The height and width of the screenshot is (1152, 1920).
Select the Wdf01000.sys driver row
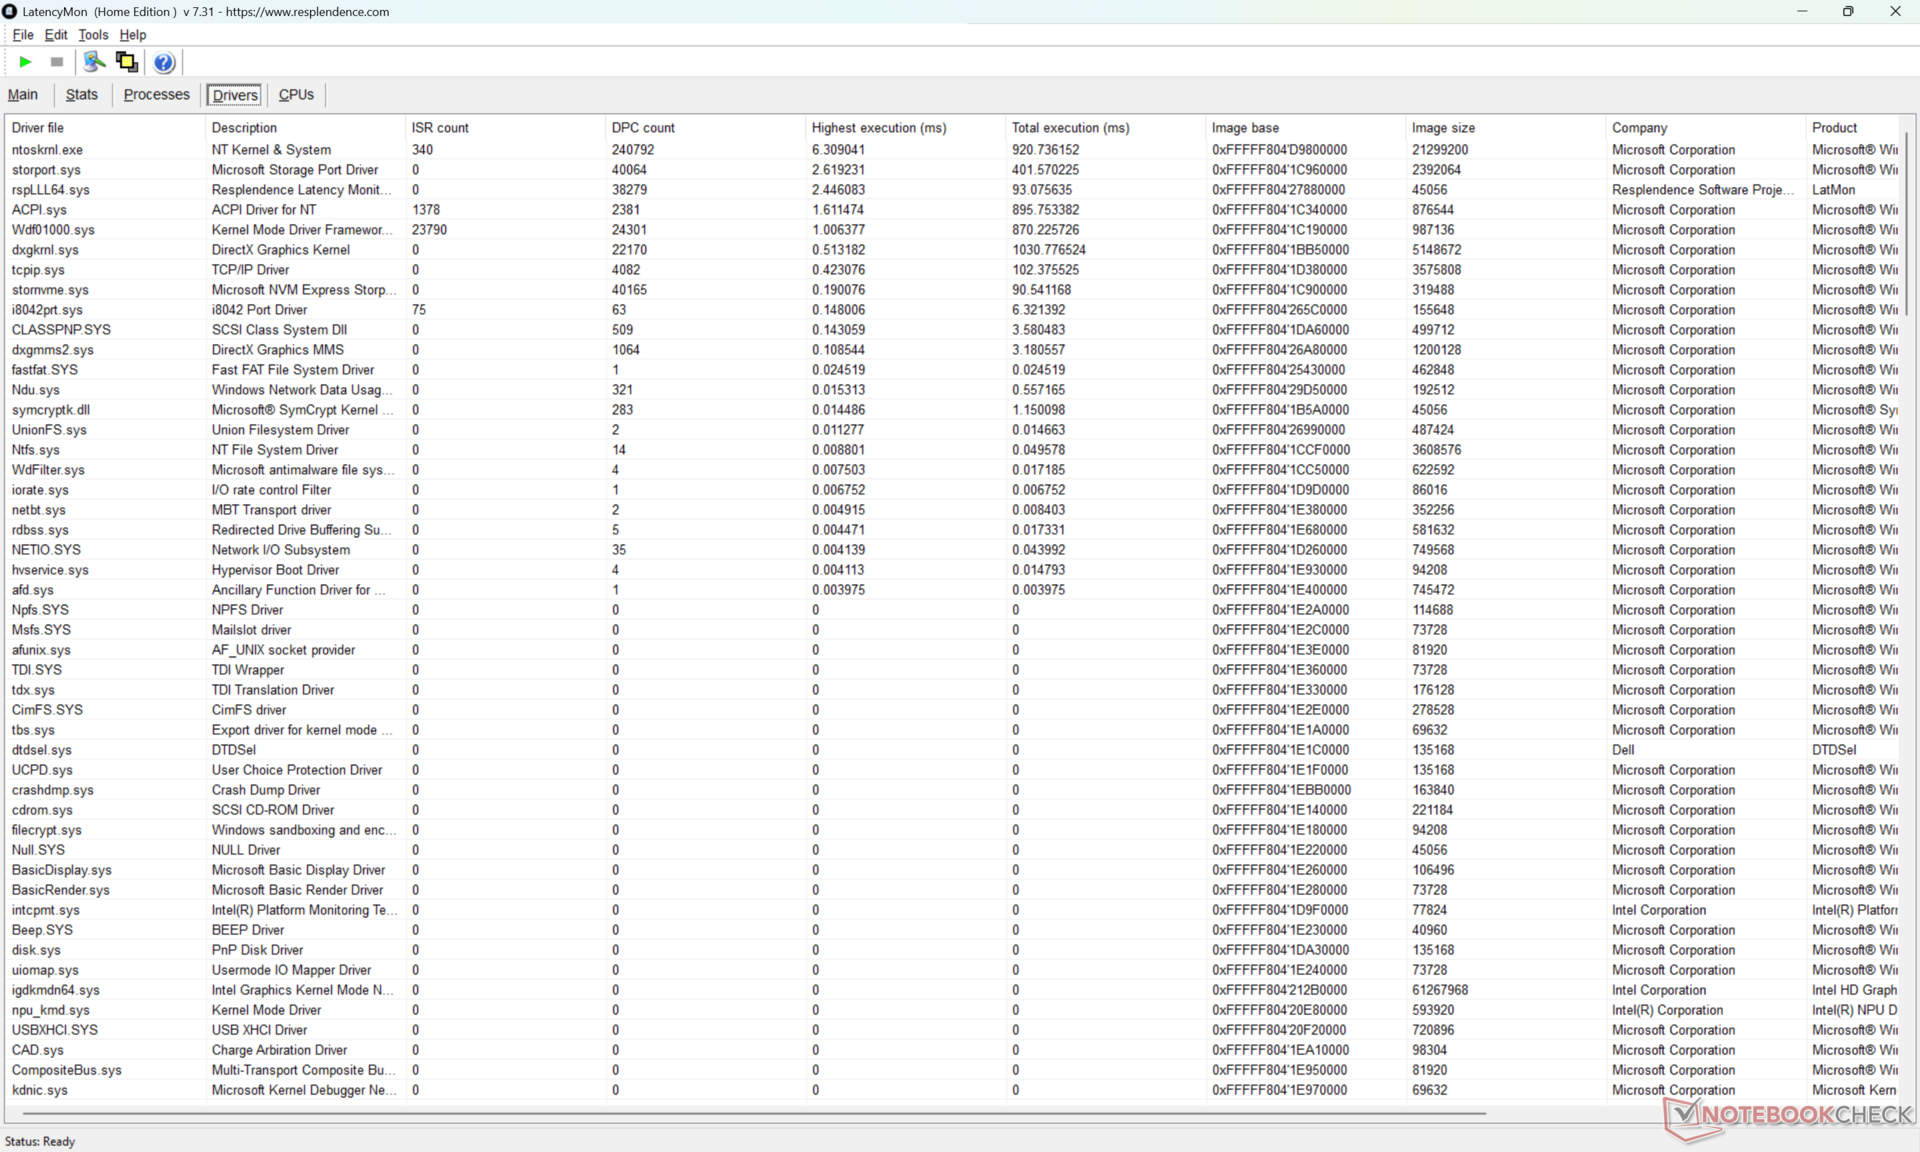click(x=952, y=230)
